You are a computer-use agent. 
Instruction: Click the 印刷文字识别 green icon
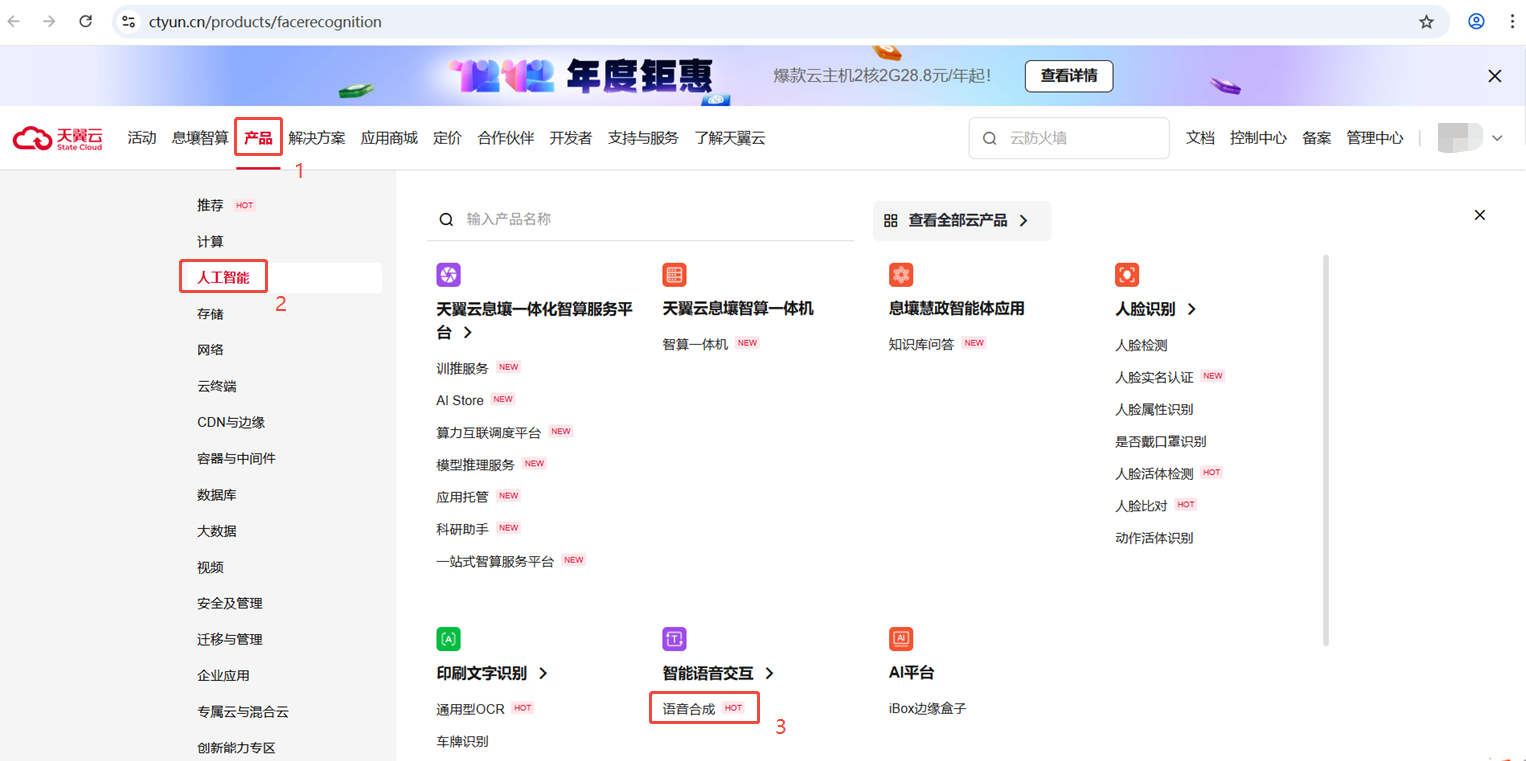(x=447, y=638)
